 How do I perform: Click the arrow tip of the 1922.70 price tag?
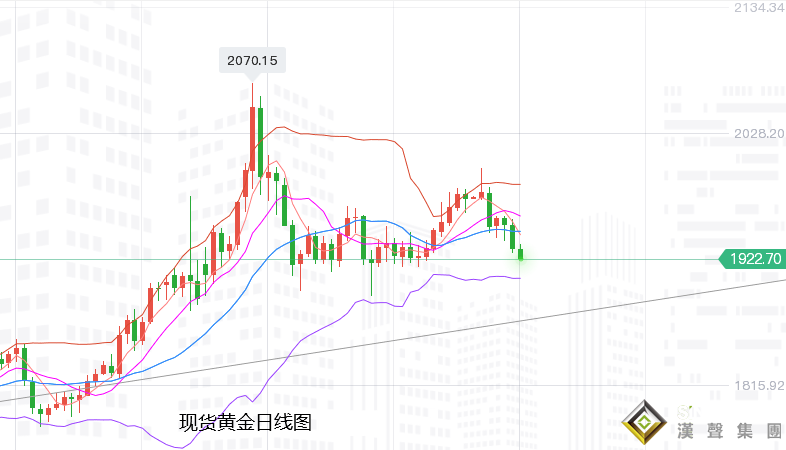point(723,259)
